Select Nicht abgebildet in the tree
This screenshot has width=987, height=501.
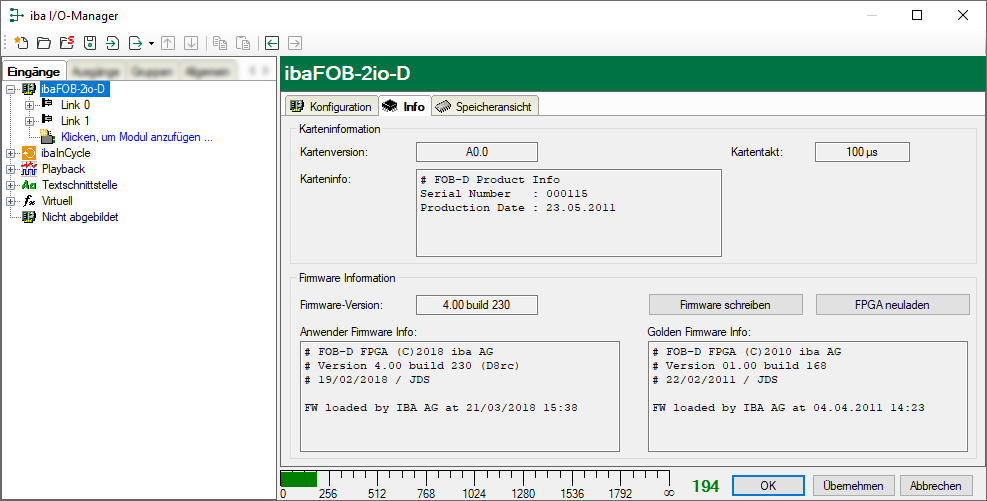coord(80,217)
